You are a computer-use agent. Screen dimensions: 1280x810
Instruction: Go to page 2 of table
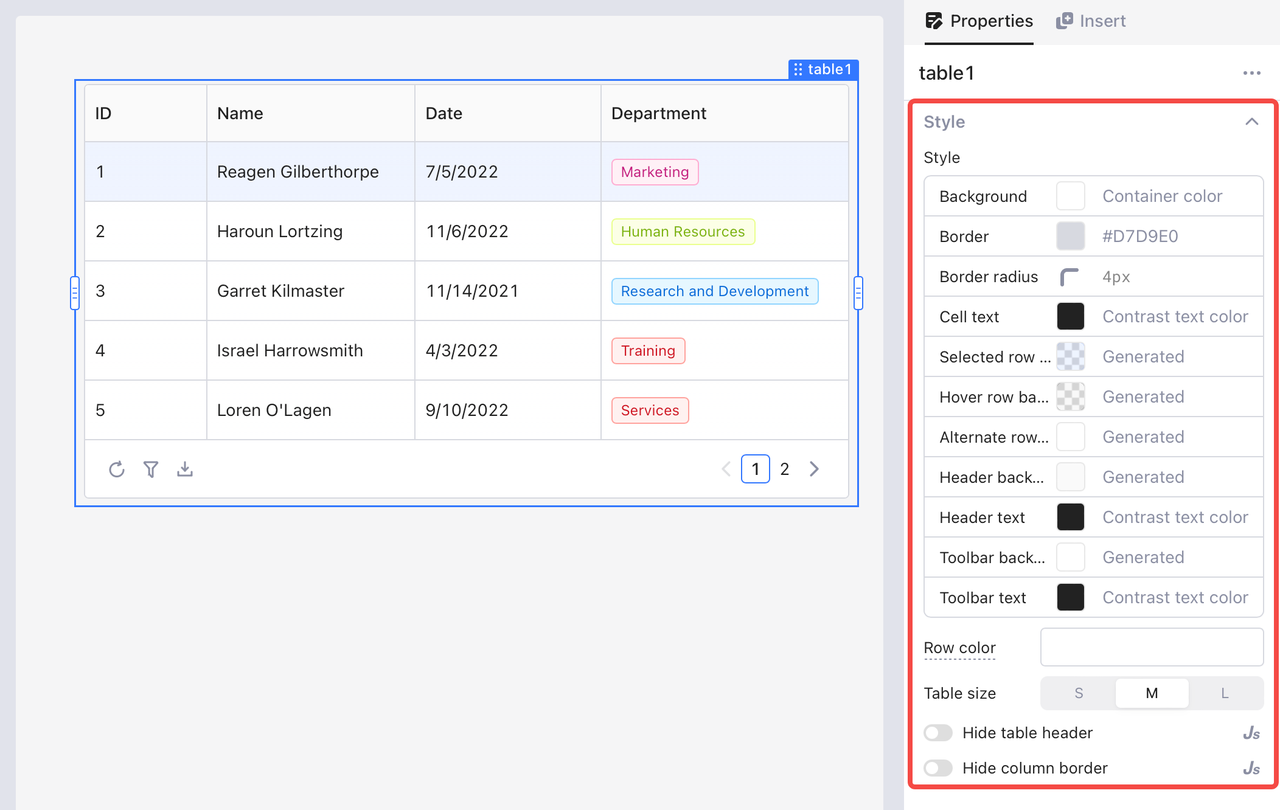785,469
